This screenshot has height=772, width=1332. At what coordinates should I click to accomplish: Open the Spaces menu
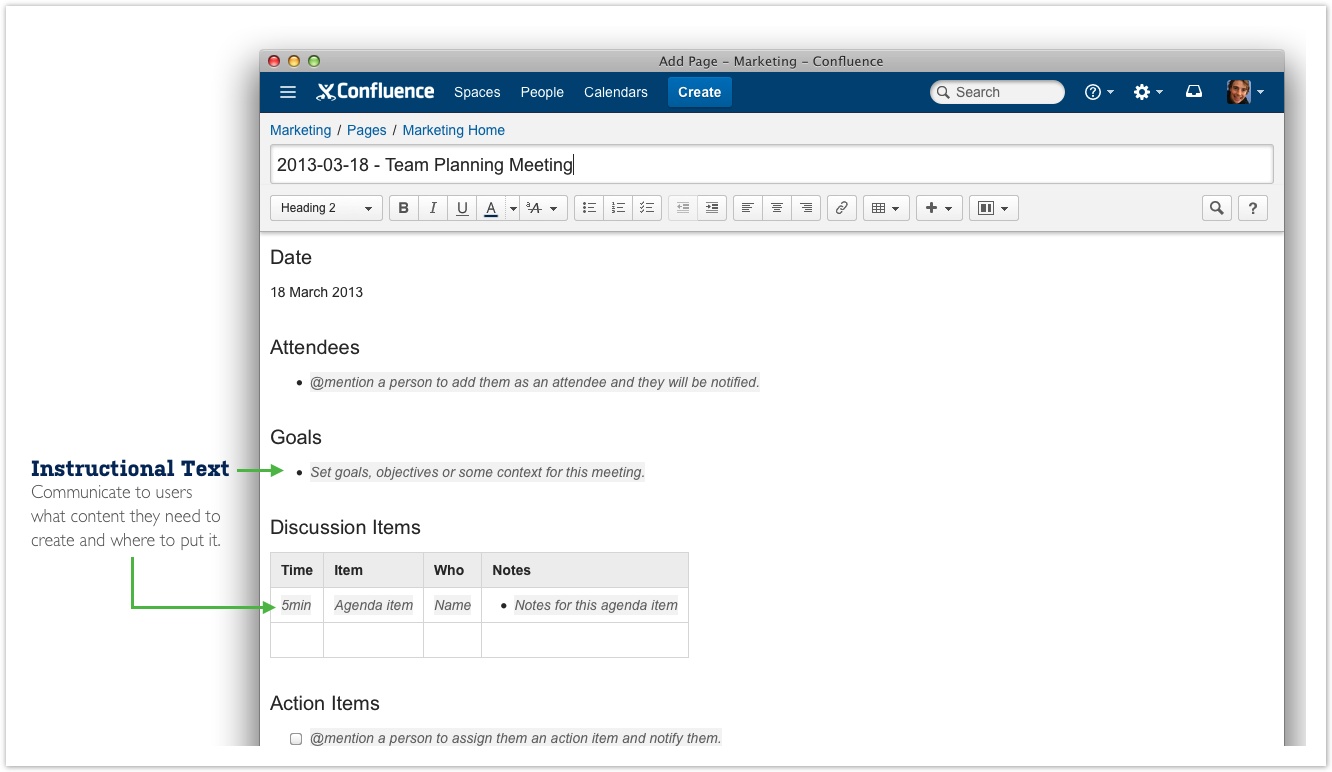(477, 91)
